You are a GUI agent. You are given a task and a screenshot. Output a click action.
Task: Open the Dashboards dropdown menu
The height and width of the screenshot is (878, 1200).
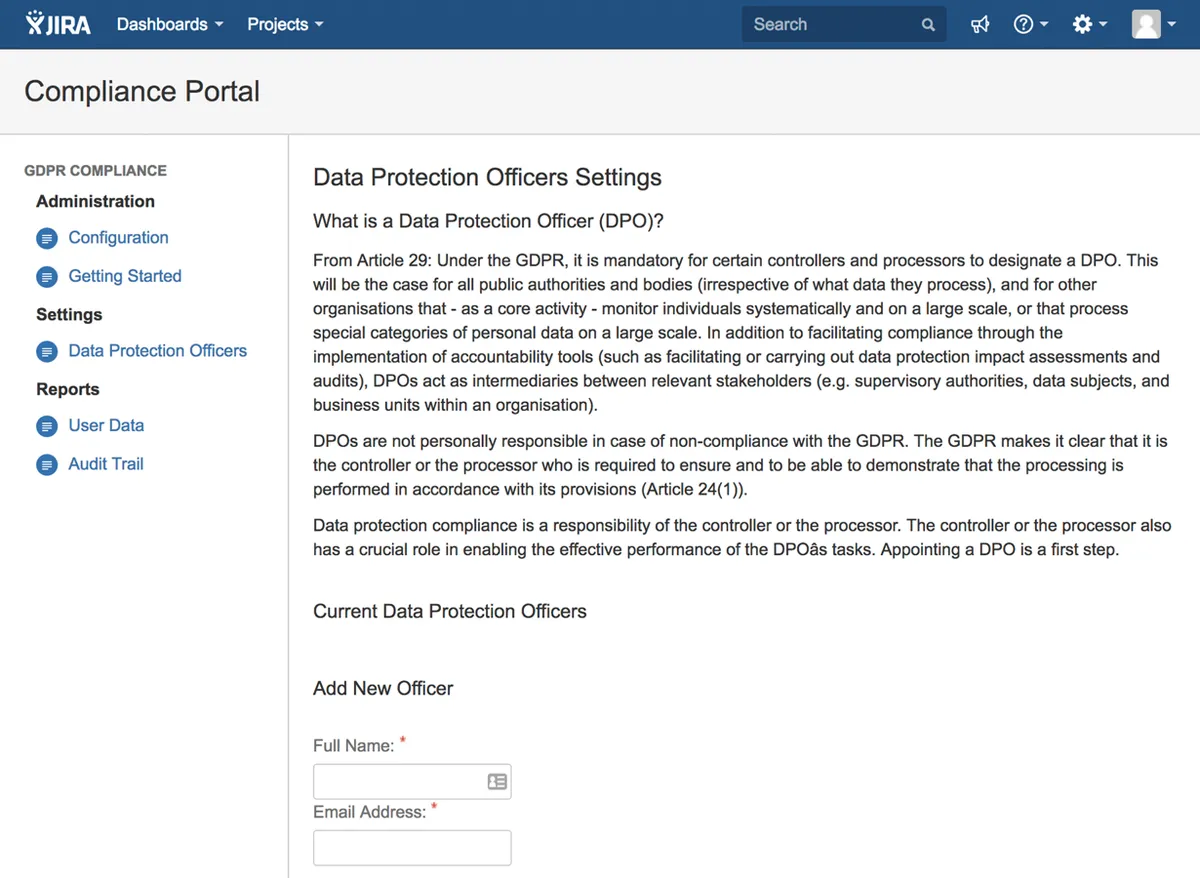(x=169, y=24)
